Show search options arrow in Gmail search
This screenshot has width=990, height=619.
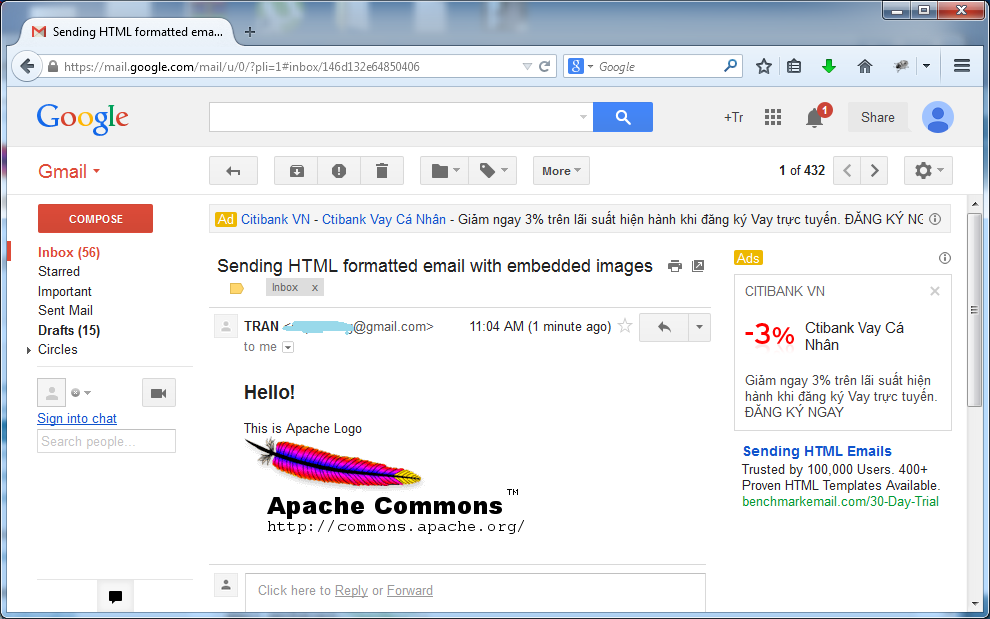tap(583, 117)
